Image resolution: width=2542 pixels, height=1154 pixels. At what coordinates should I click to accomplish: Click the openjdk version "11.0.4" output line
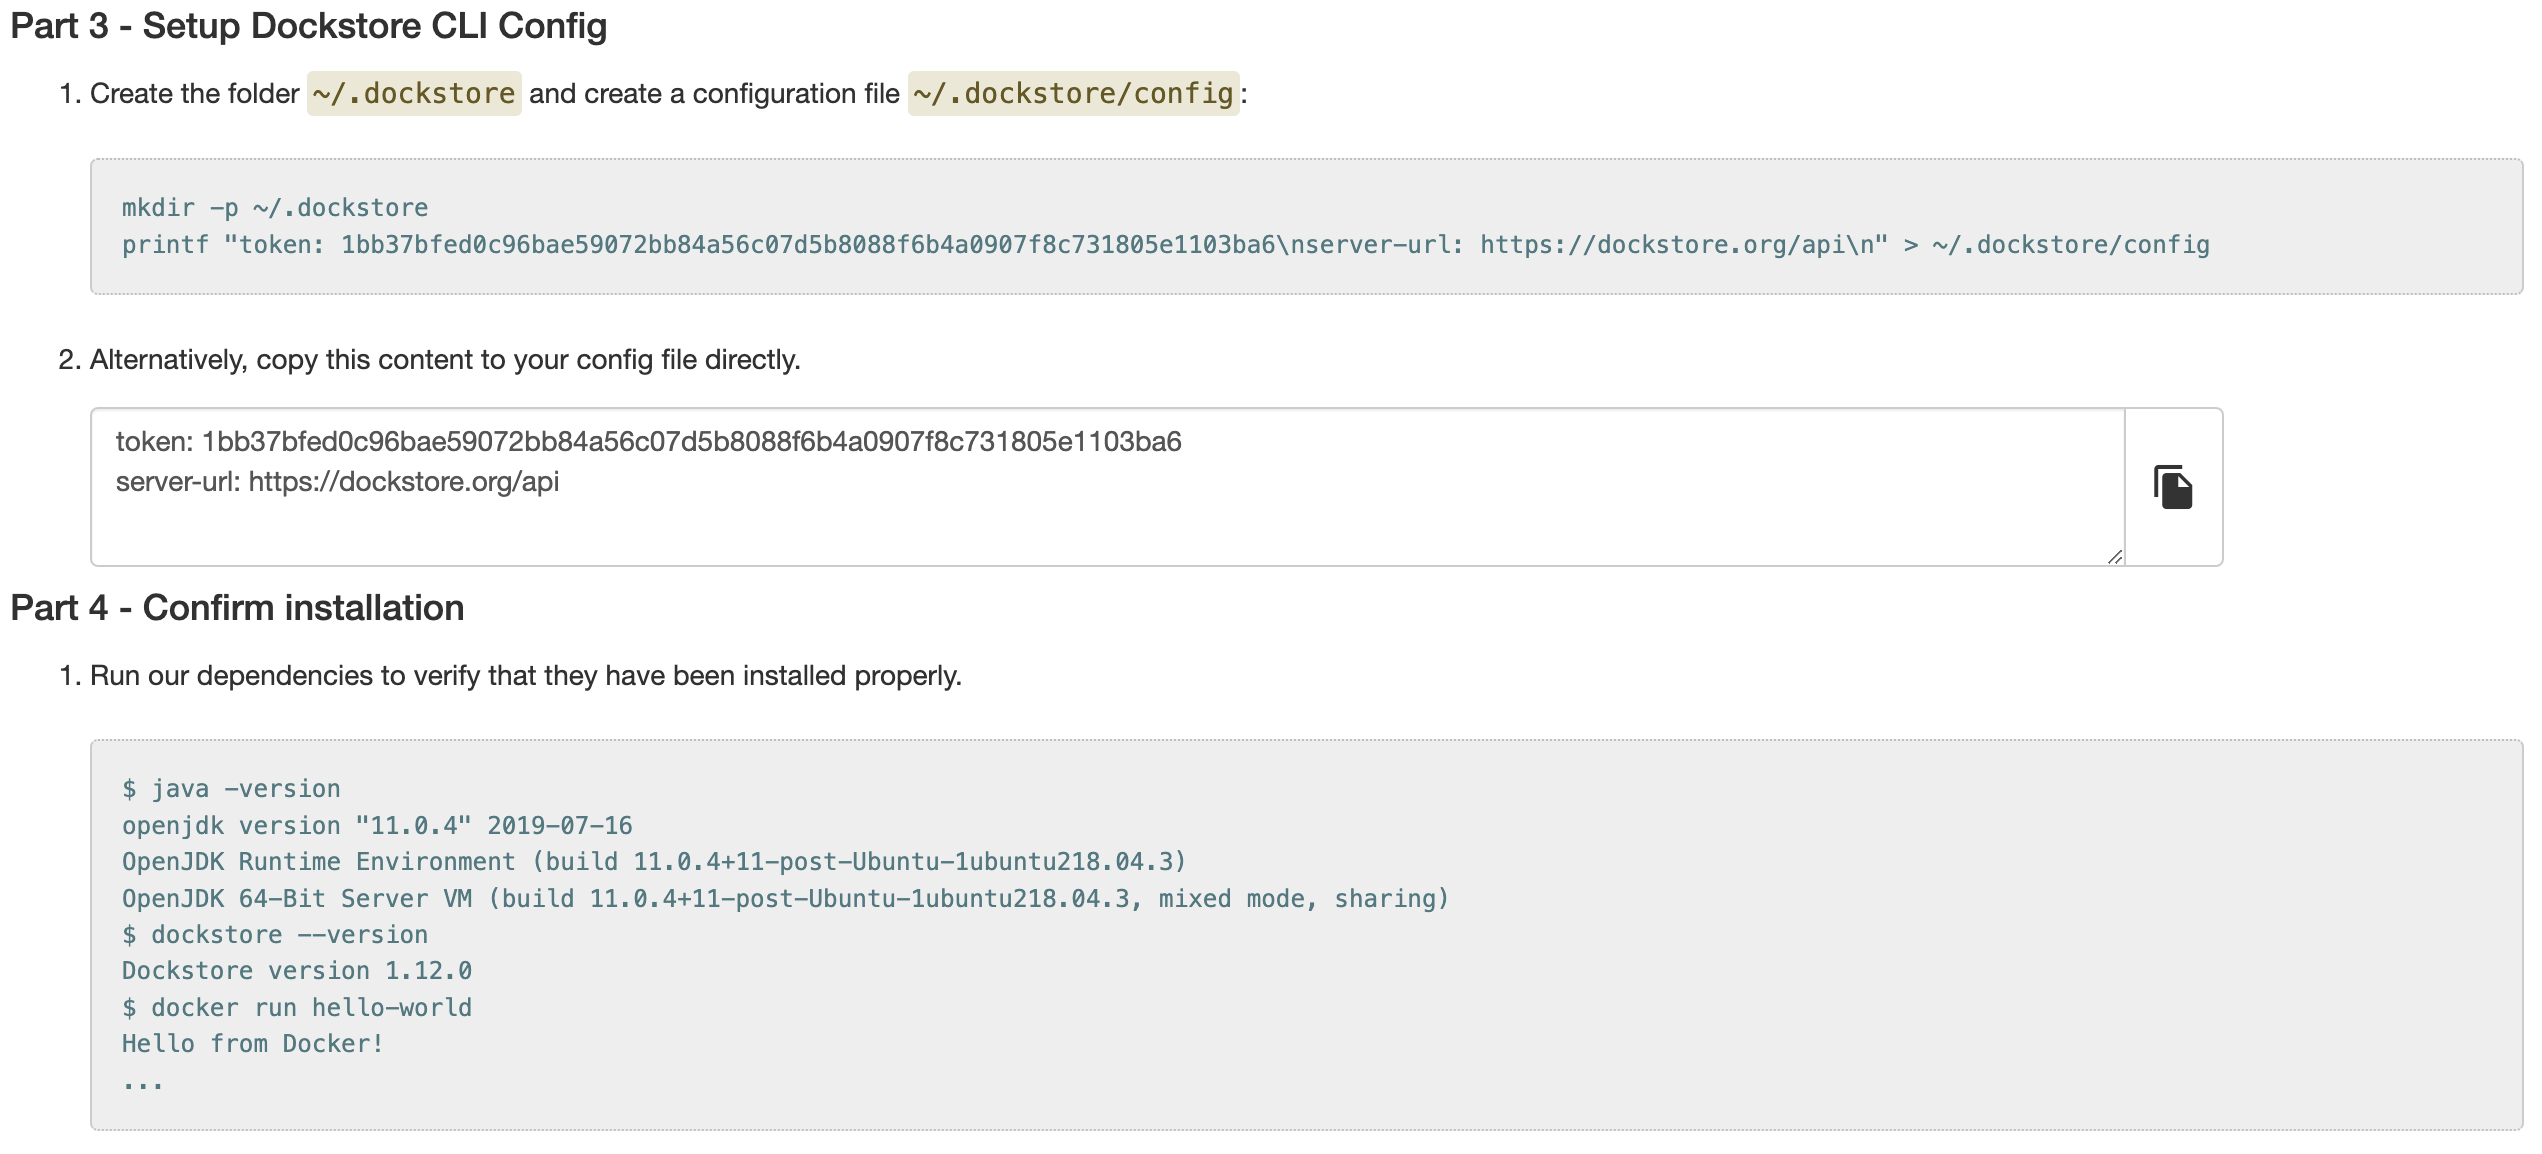tap(377, 826)
